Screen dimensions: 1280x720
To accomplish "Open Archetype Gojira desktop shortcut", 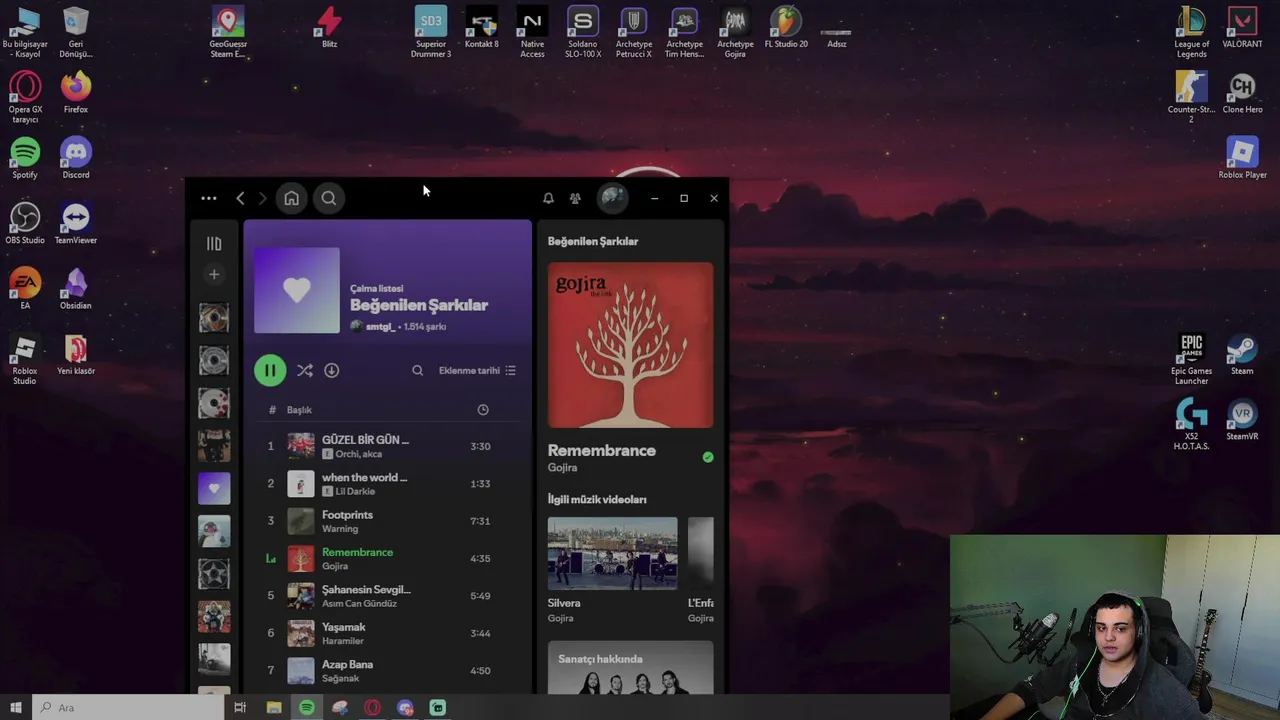I will pyautogui.click(x=735, y=33).
